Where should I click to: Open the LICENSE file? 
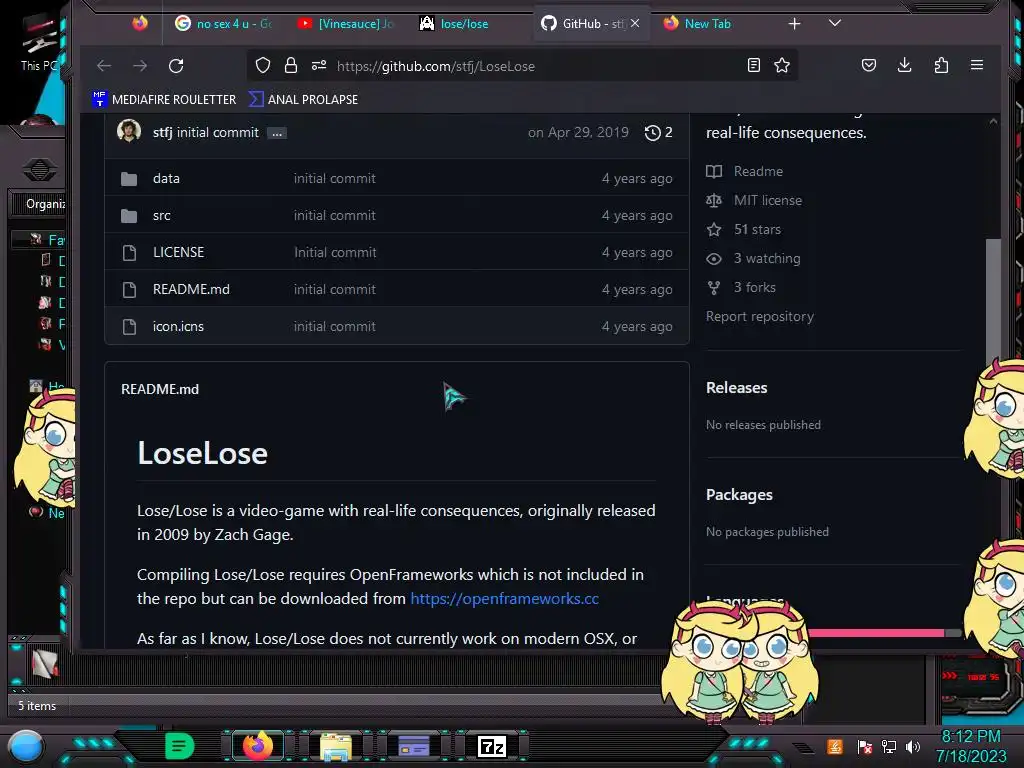178,252
